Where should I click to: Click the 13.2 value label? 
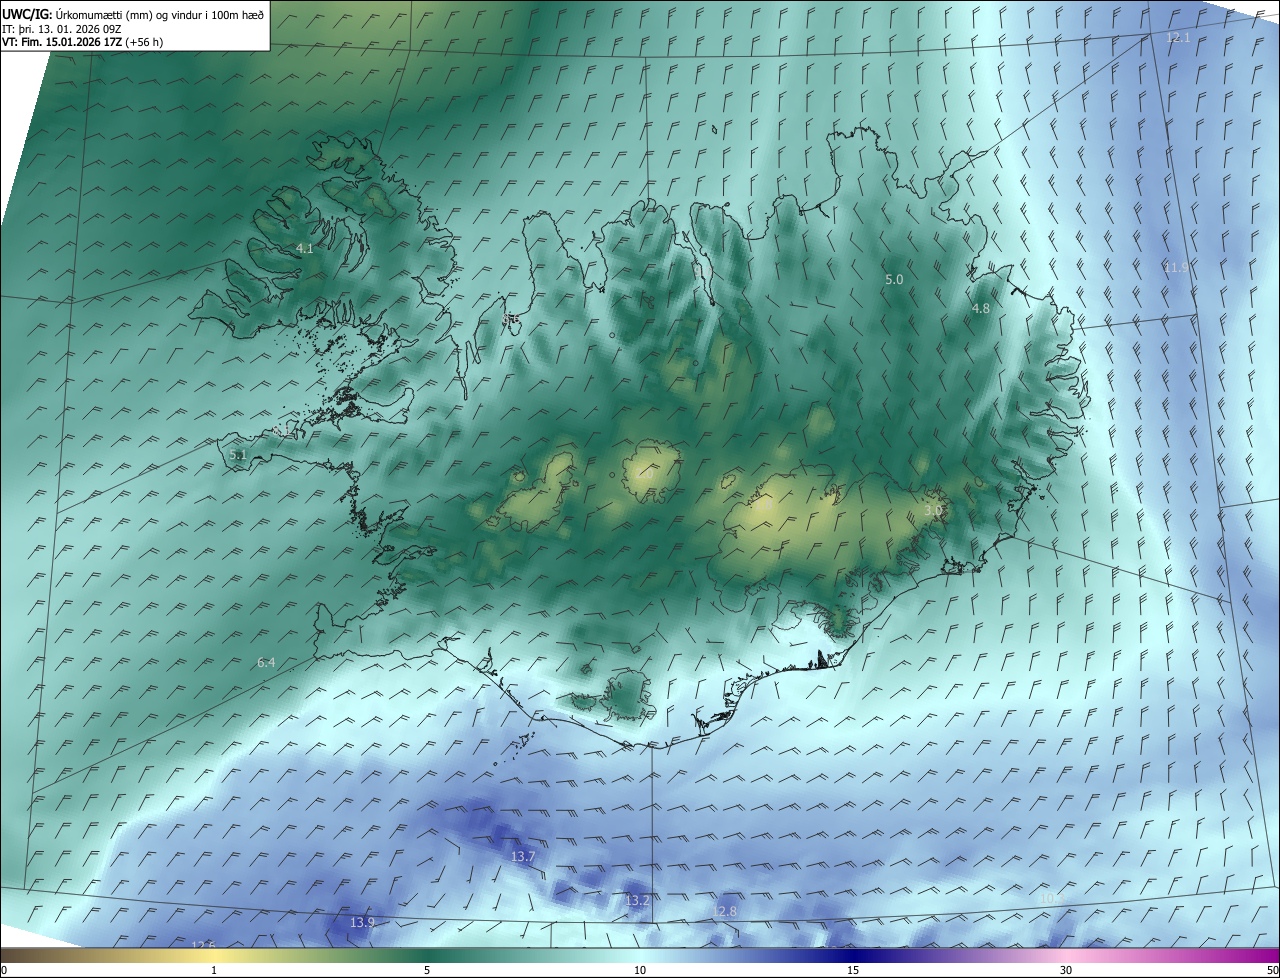coord(637,901)
